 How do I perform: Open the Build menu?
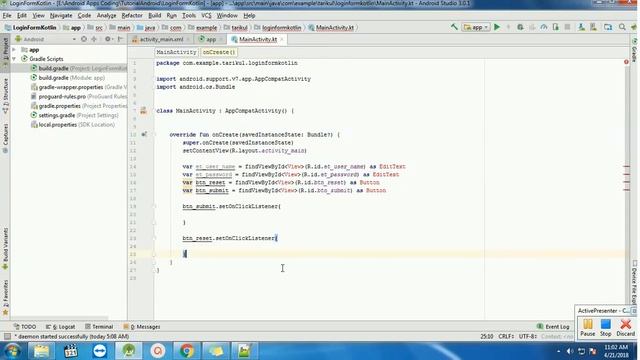(x=155, y=16)
